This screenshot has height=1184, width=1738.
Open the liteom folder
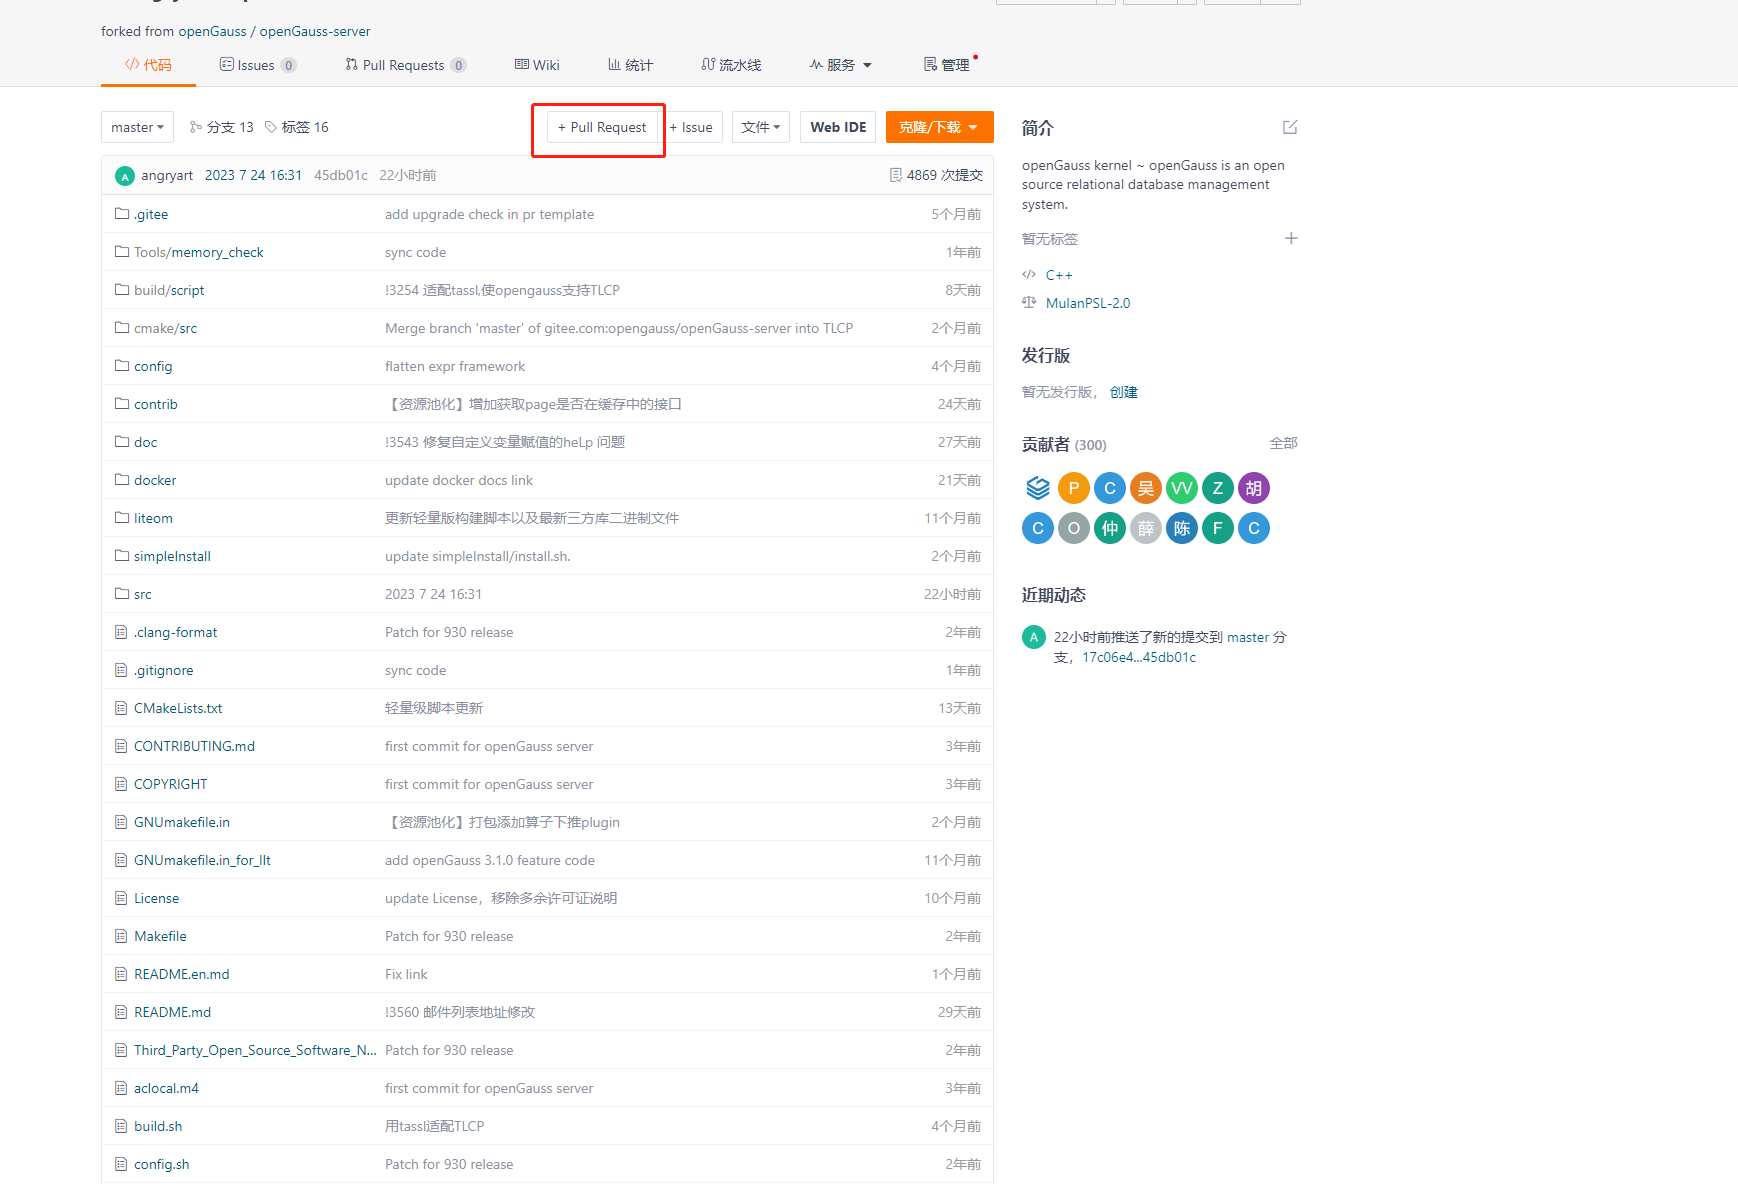(x=153, y=518)
